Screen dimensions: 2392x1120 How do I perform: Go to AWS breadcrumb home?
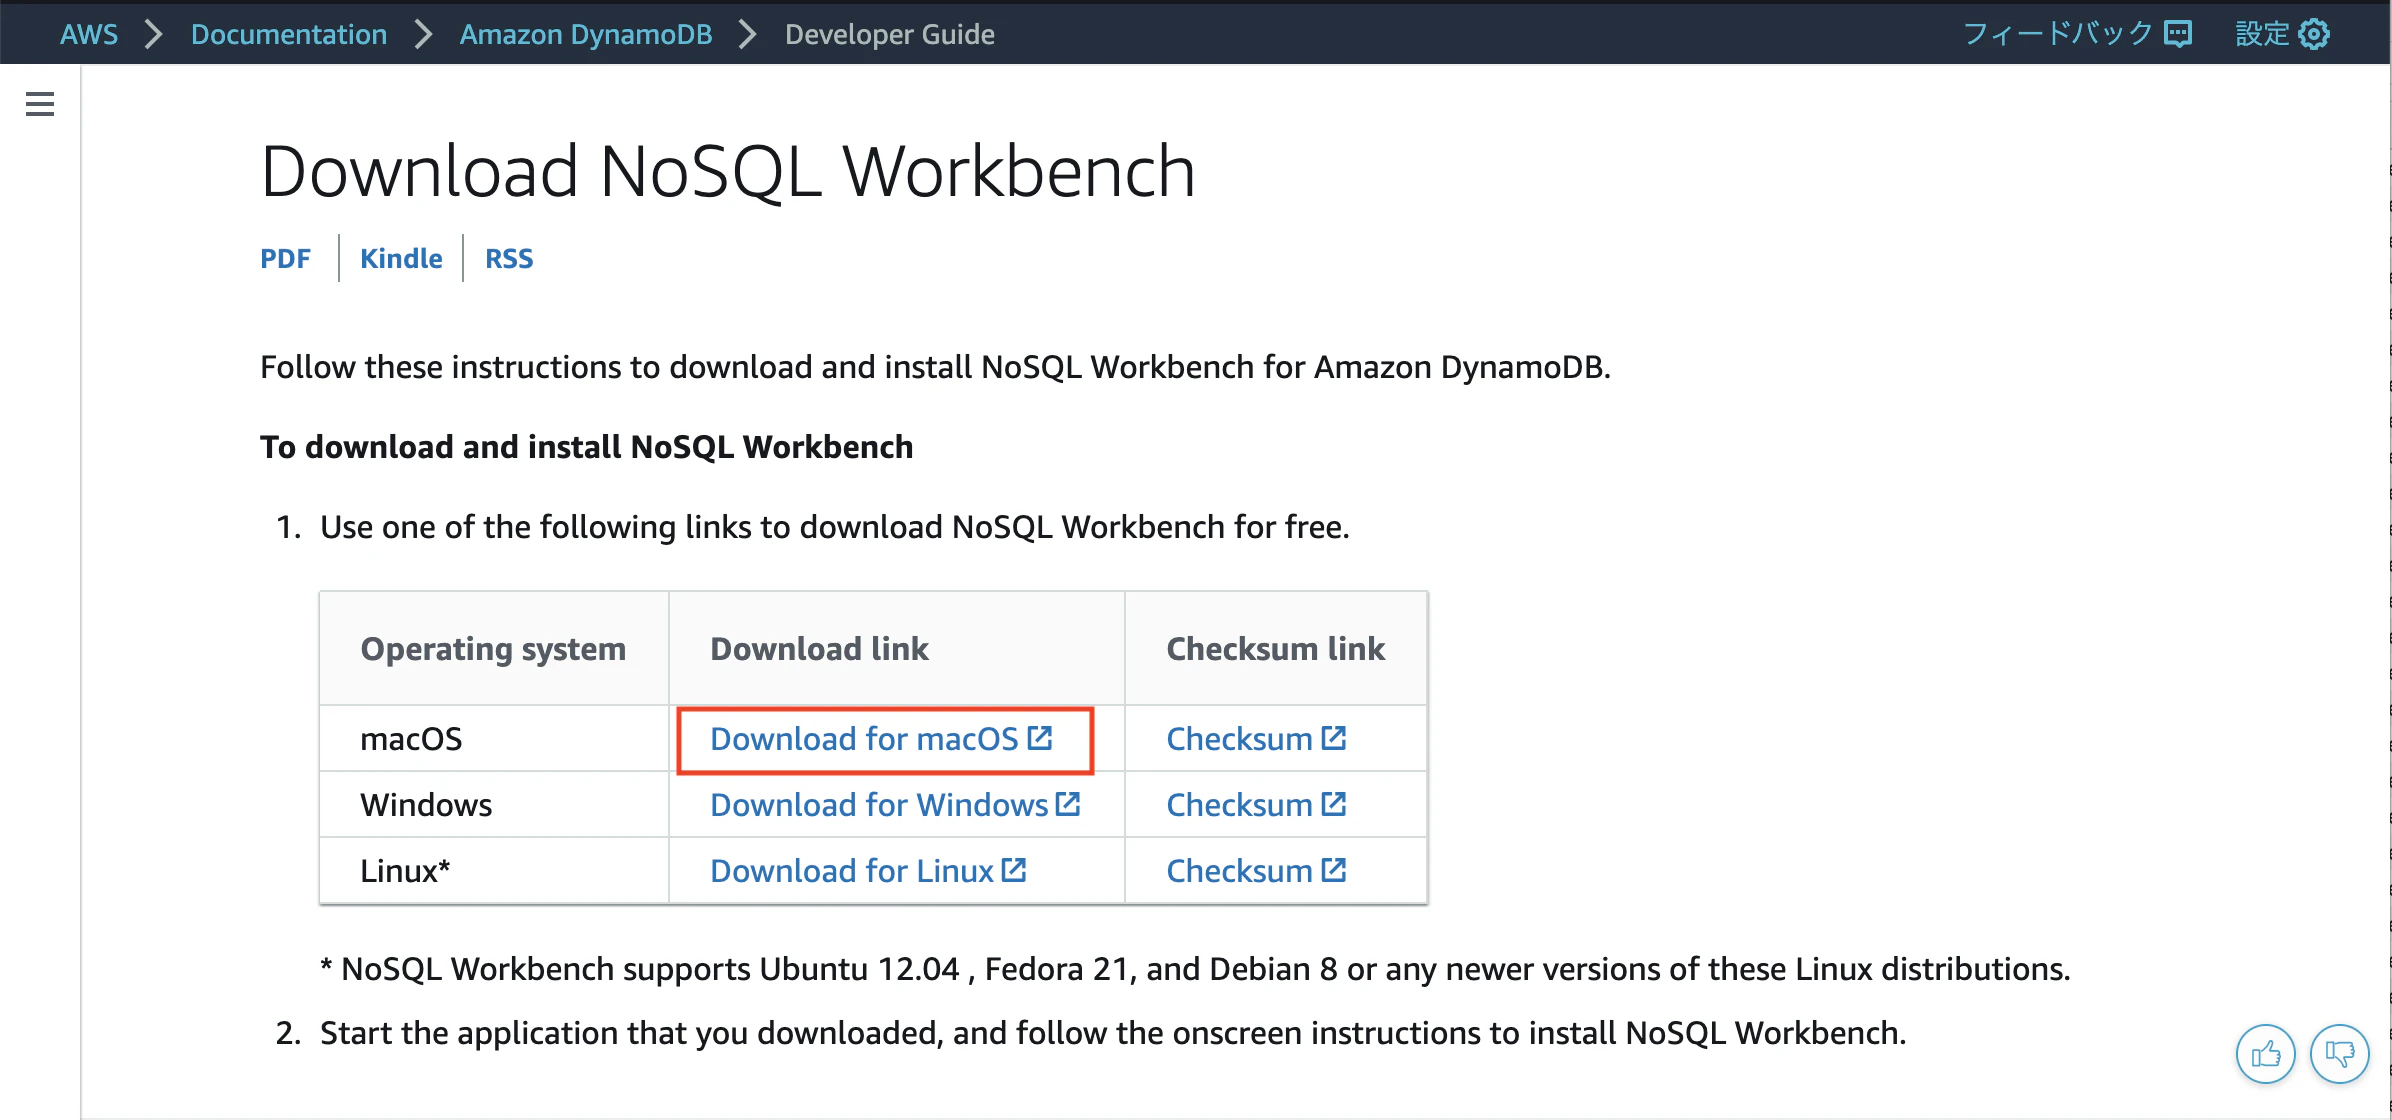[x=89, y=35]
